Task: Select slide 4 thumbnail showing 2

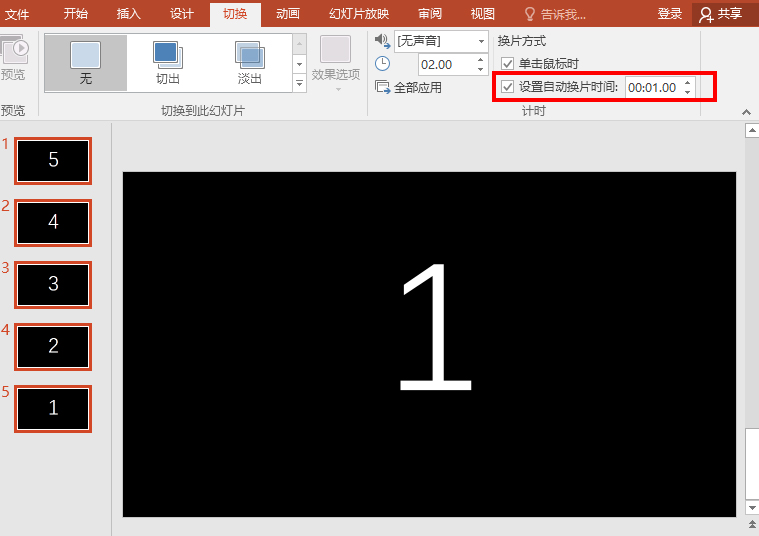Action: 53,347
